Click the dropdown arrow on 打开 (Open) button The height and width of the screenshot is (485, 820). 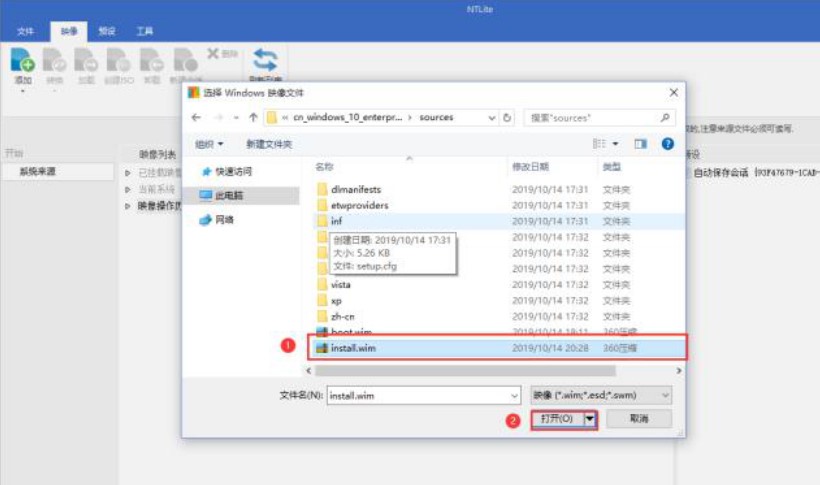(590, 419)
